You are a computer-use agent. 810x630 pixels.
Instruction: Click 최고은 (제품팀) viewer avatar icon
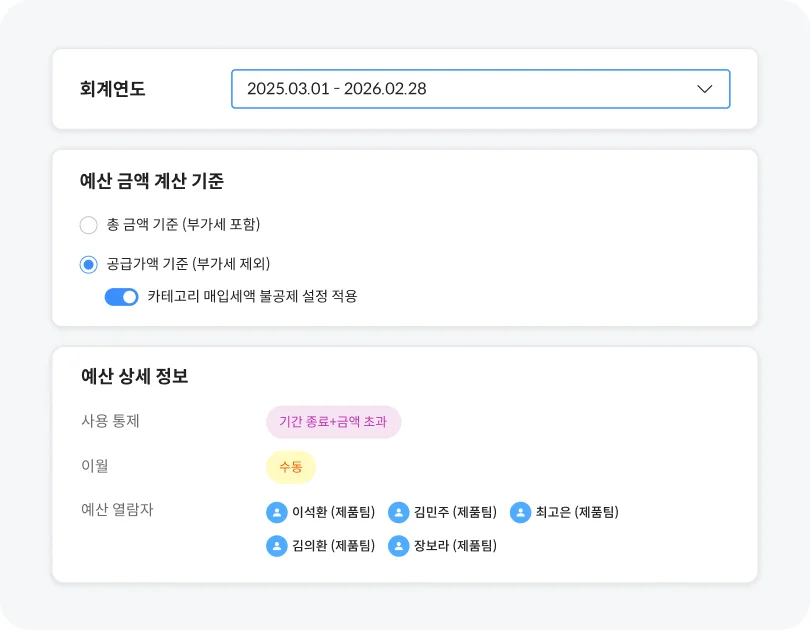519,513
